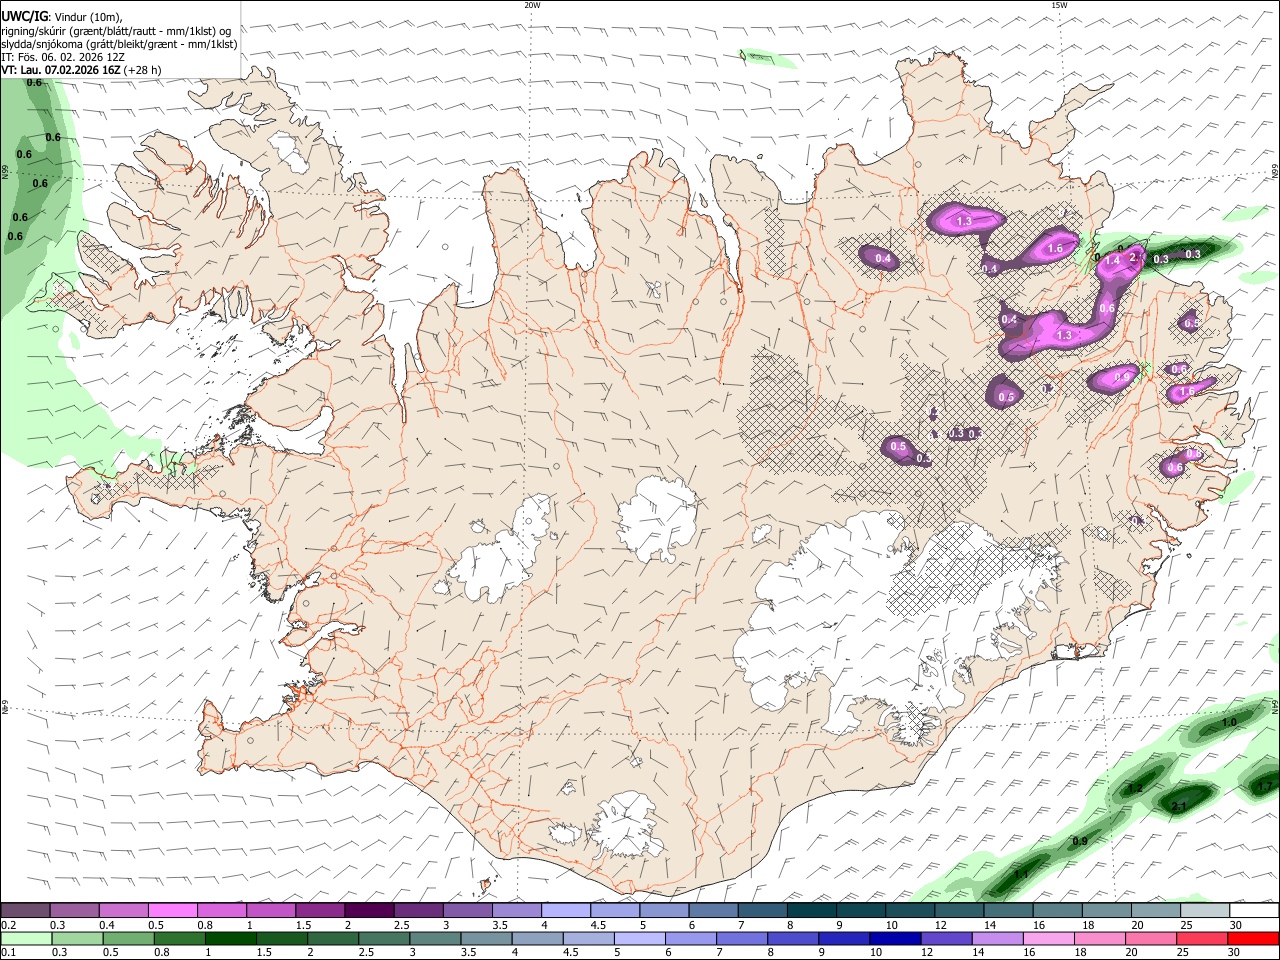
Task: Click the 15W longitude label
Action: (1059, 5)
